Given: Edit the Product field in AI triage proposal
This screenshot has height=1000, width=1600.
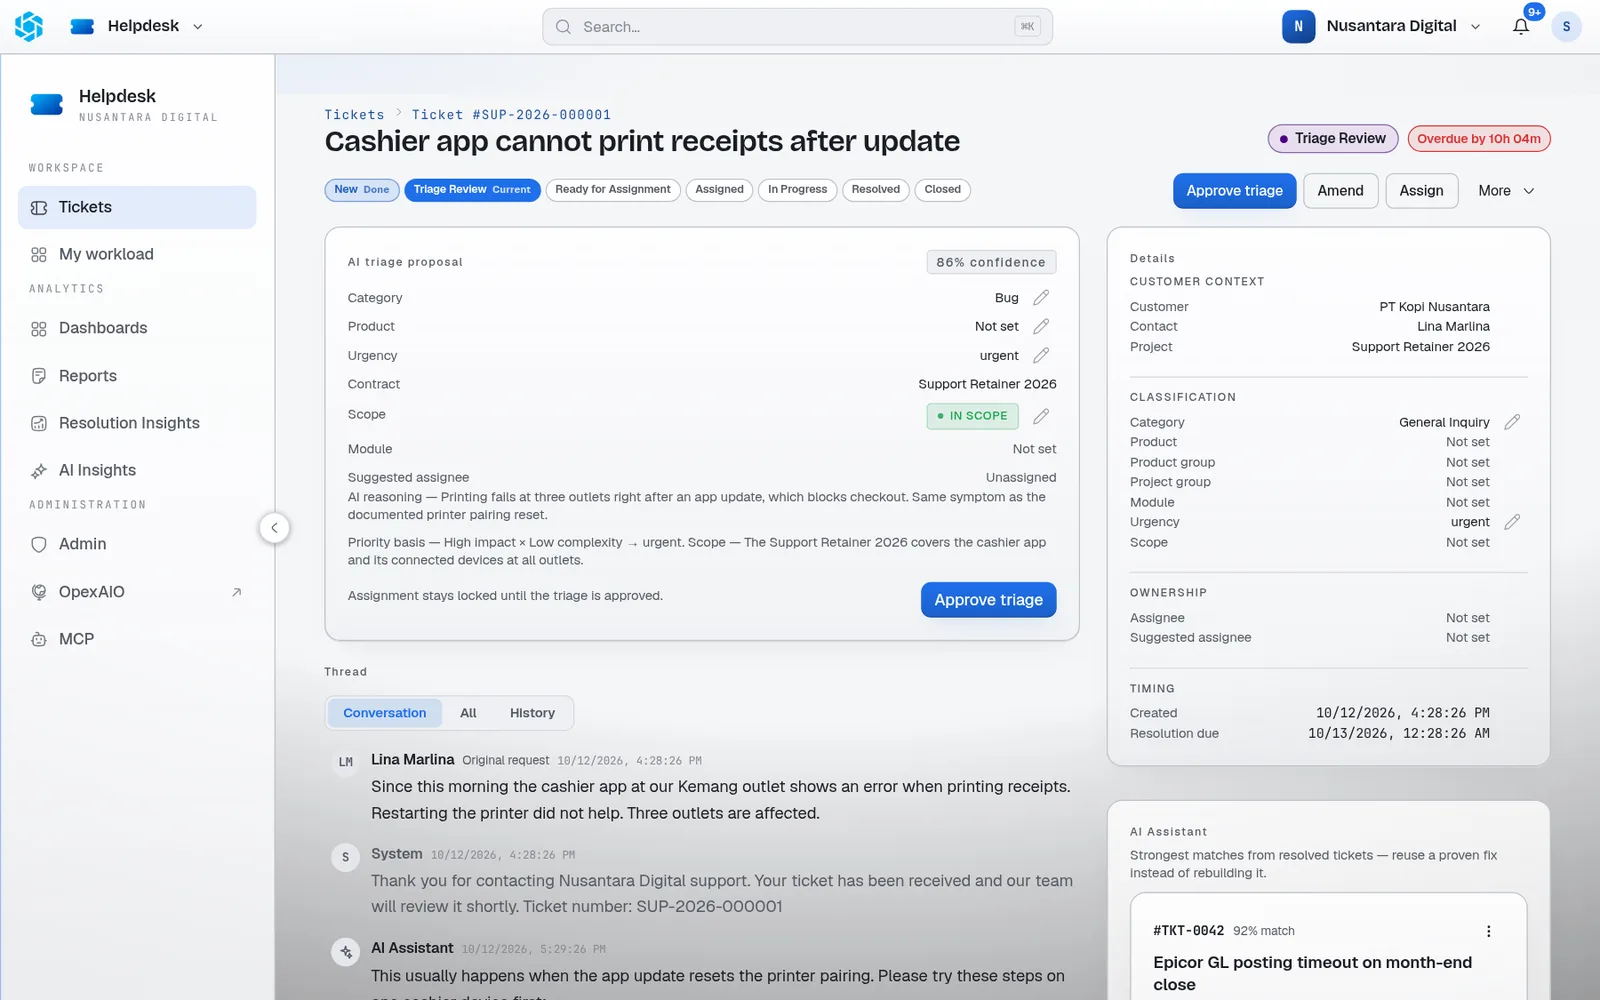Looking at the screenshot, I should 1041,327.
